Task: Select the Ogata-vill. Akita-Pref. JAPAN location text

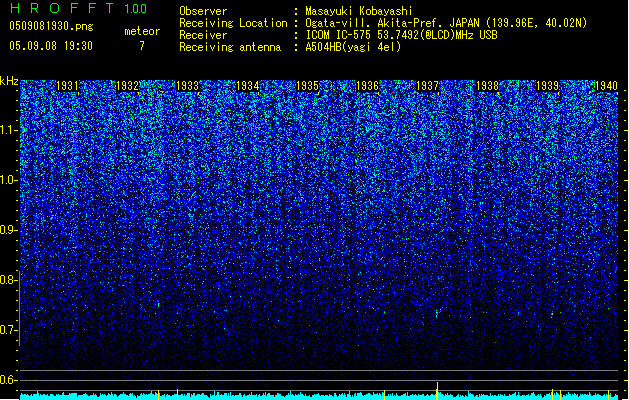Action: pyautogui.click(x=446, y=23)
